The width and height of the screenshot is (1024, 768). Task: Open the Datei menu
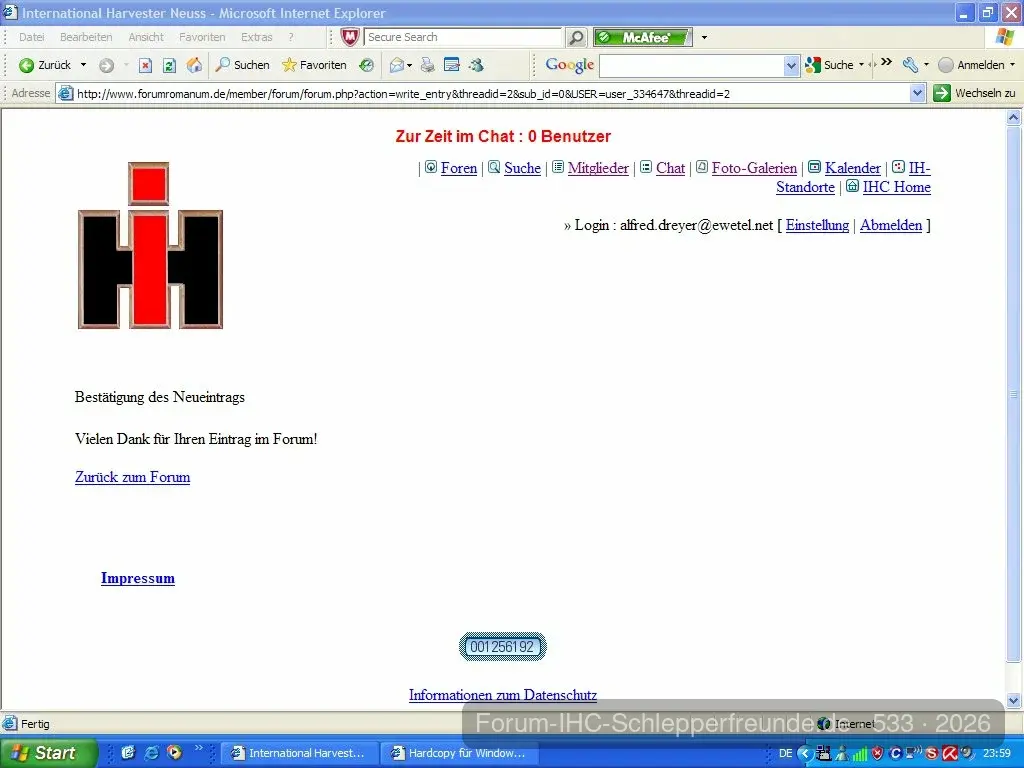point(31,37)
